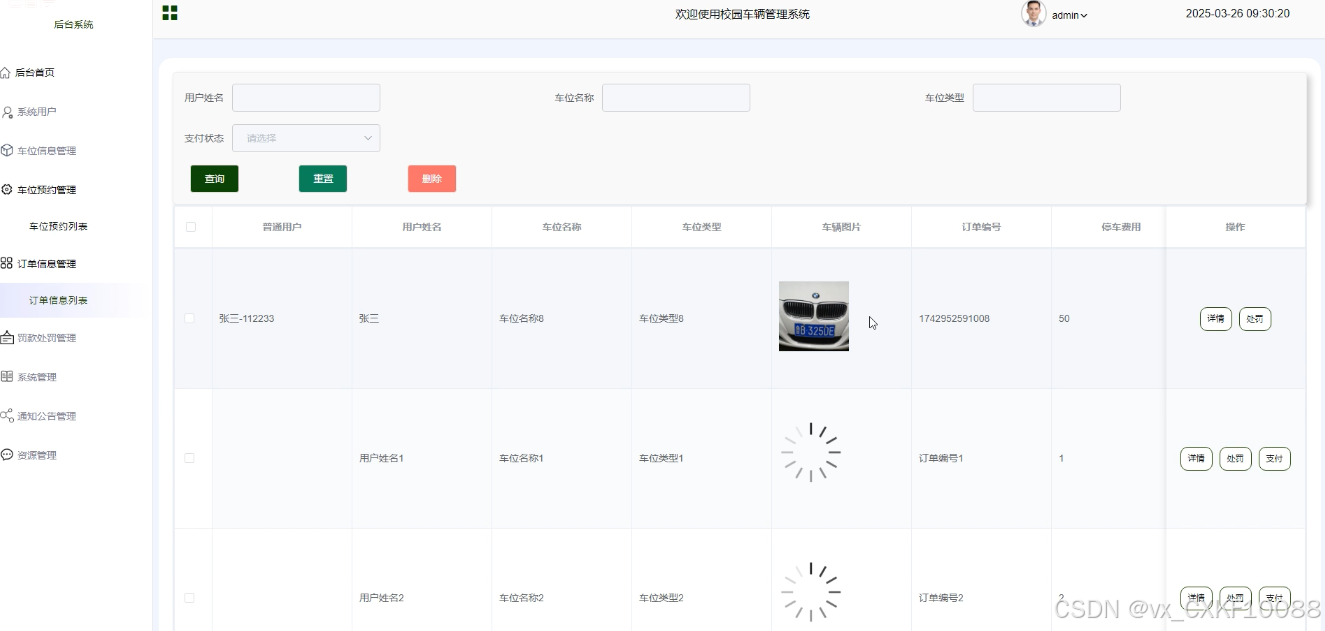Screen dimensions: 1325x631
Task: Go to 车位预约列表 submenu item
Action: point(58,227)
